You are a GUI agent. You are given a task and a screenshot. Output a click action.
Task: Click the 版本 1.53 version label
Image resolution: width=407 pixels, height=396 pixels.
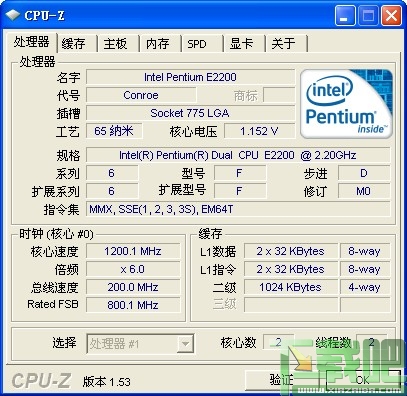tap(107, 382)
